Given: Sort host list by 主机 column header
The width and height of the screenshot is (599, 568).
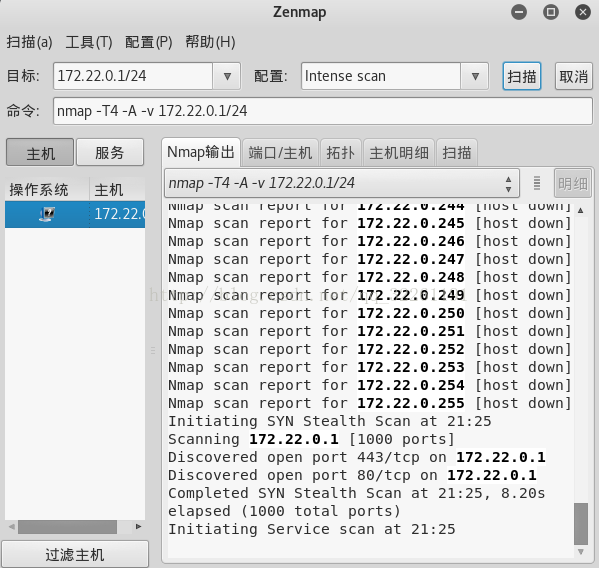Looking at the screenshot, I should click(x=117, y=189).
